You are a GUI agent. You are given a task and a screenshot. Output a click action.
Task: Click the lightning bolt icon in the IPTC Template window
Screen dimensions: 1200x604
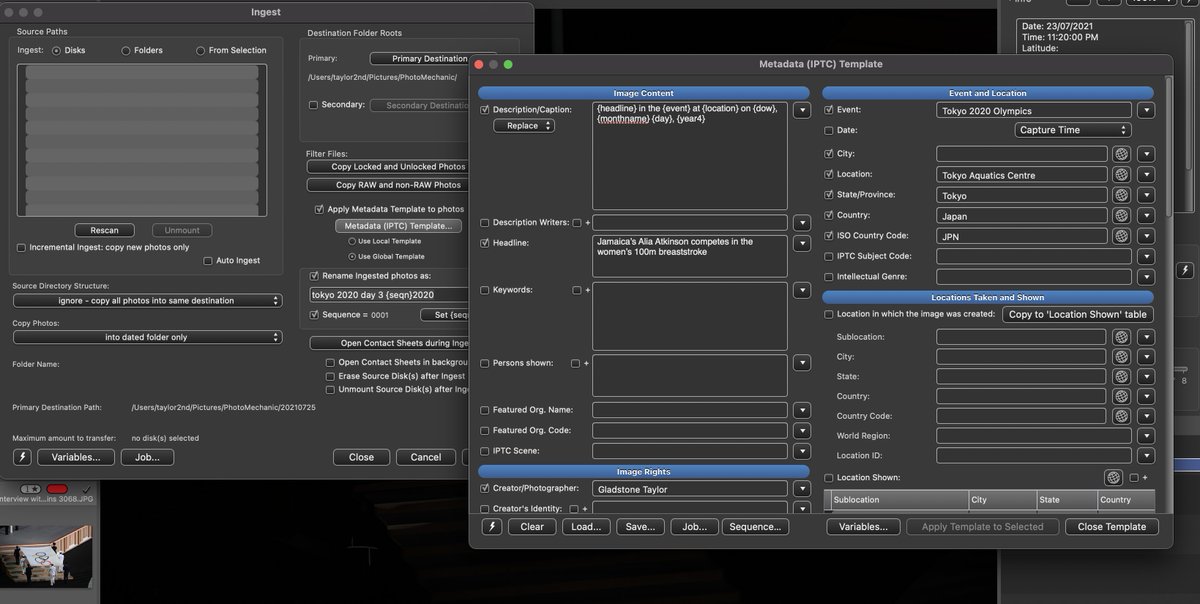491,527
